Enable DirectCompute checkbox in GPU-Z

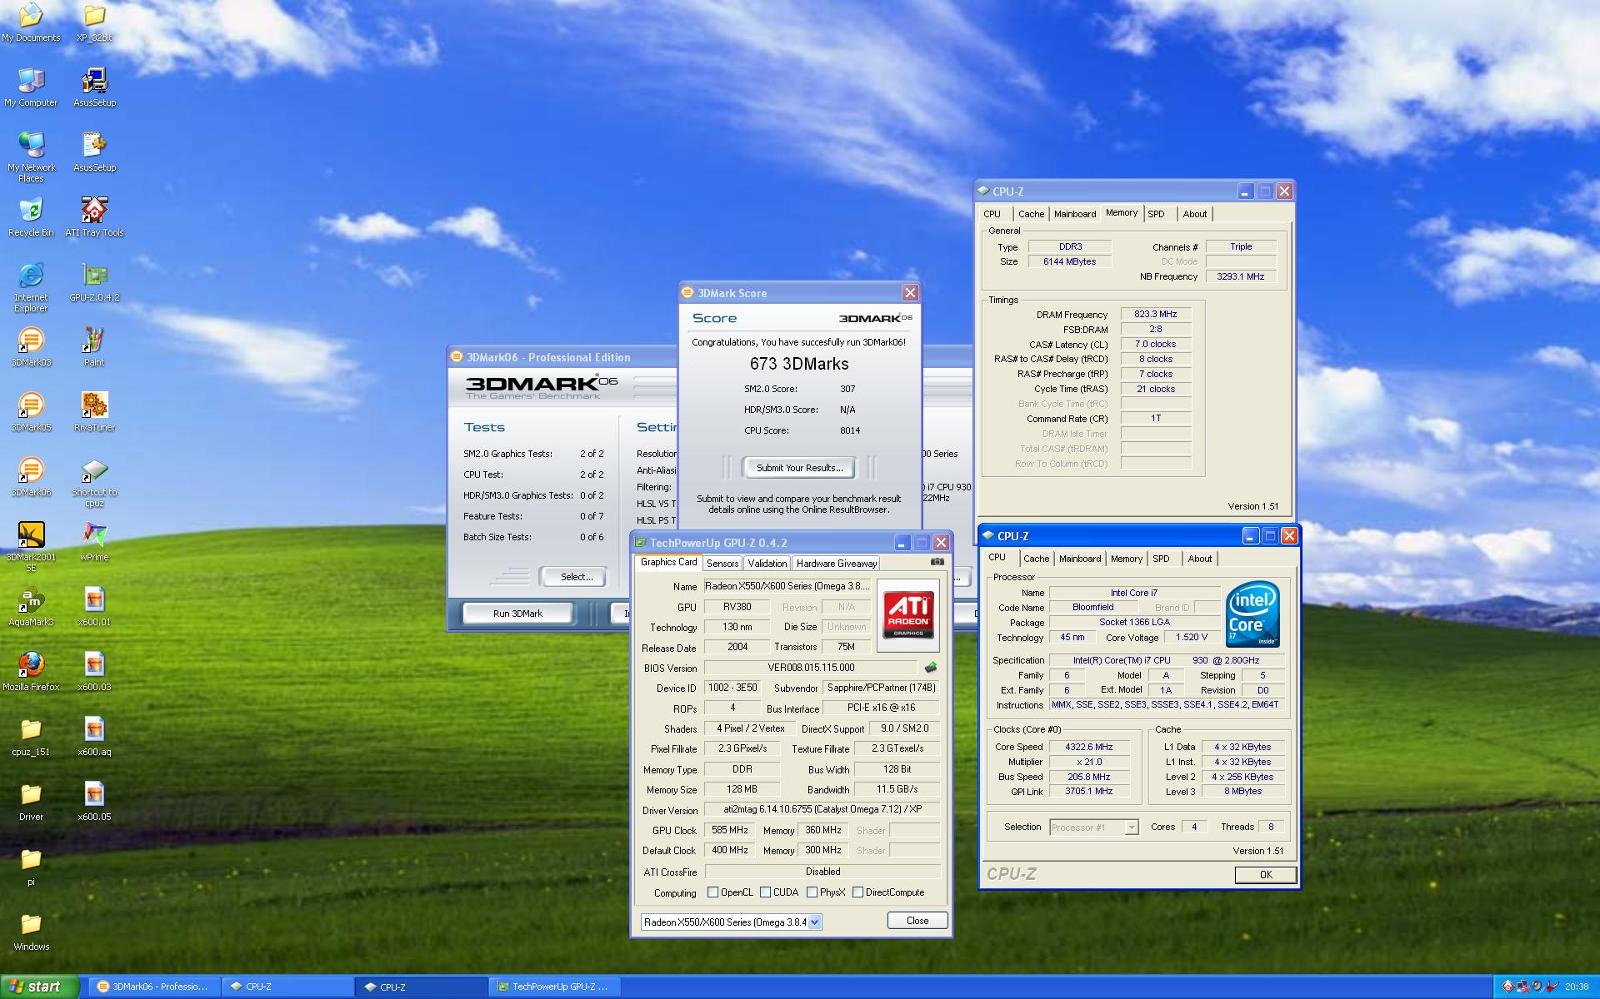tap(857, 892)
